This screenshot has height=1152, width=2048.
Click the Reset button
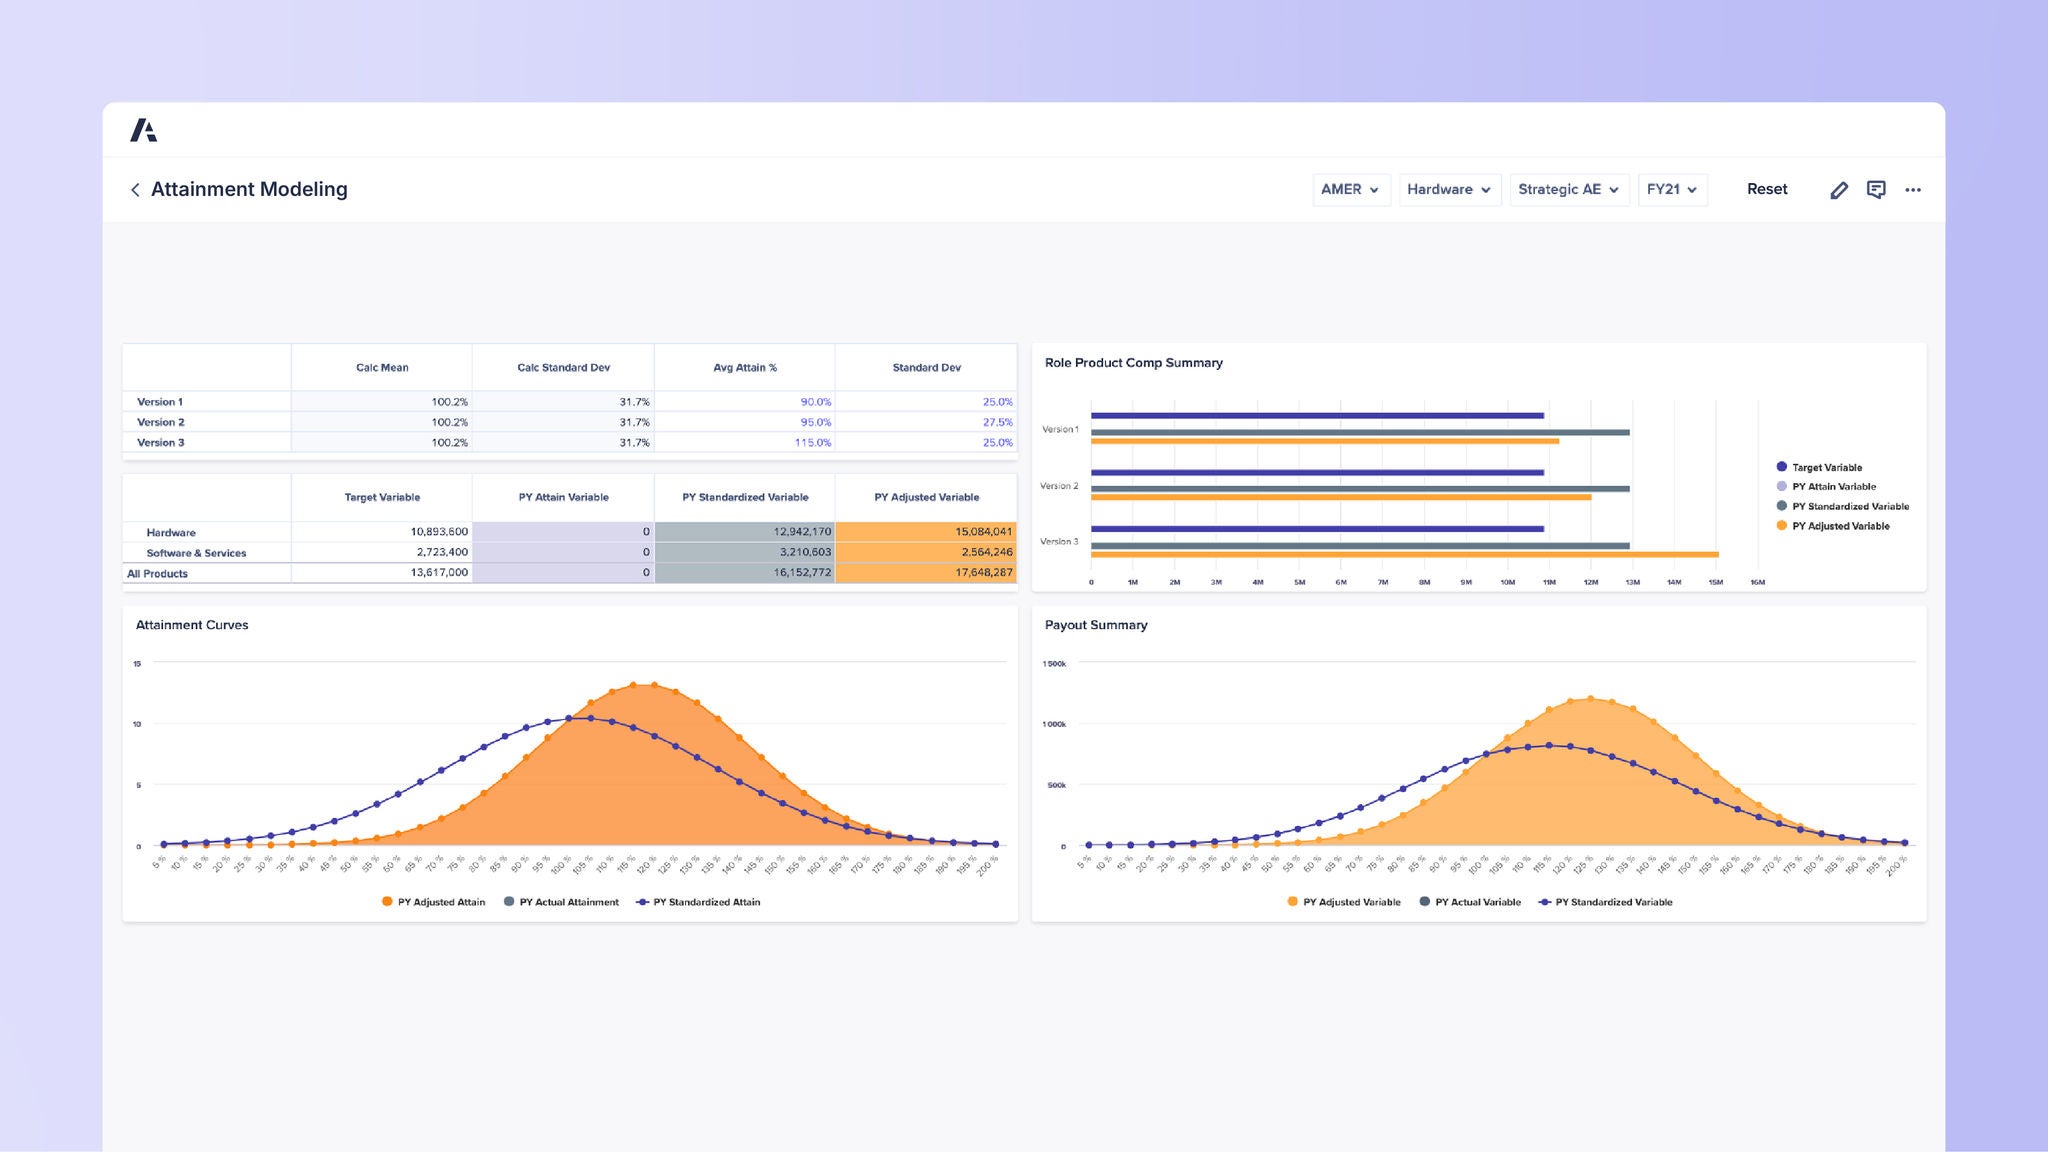tap(1767, 189)
